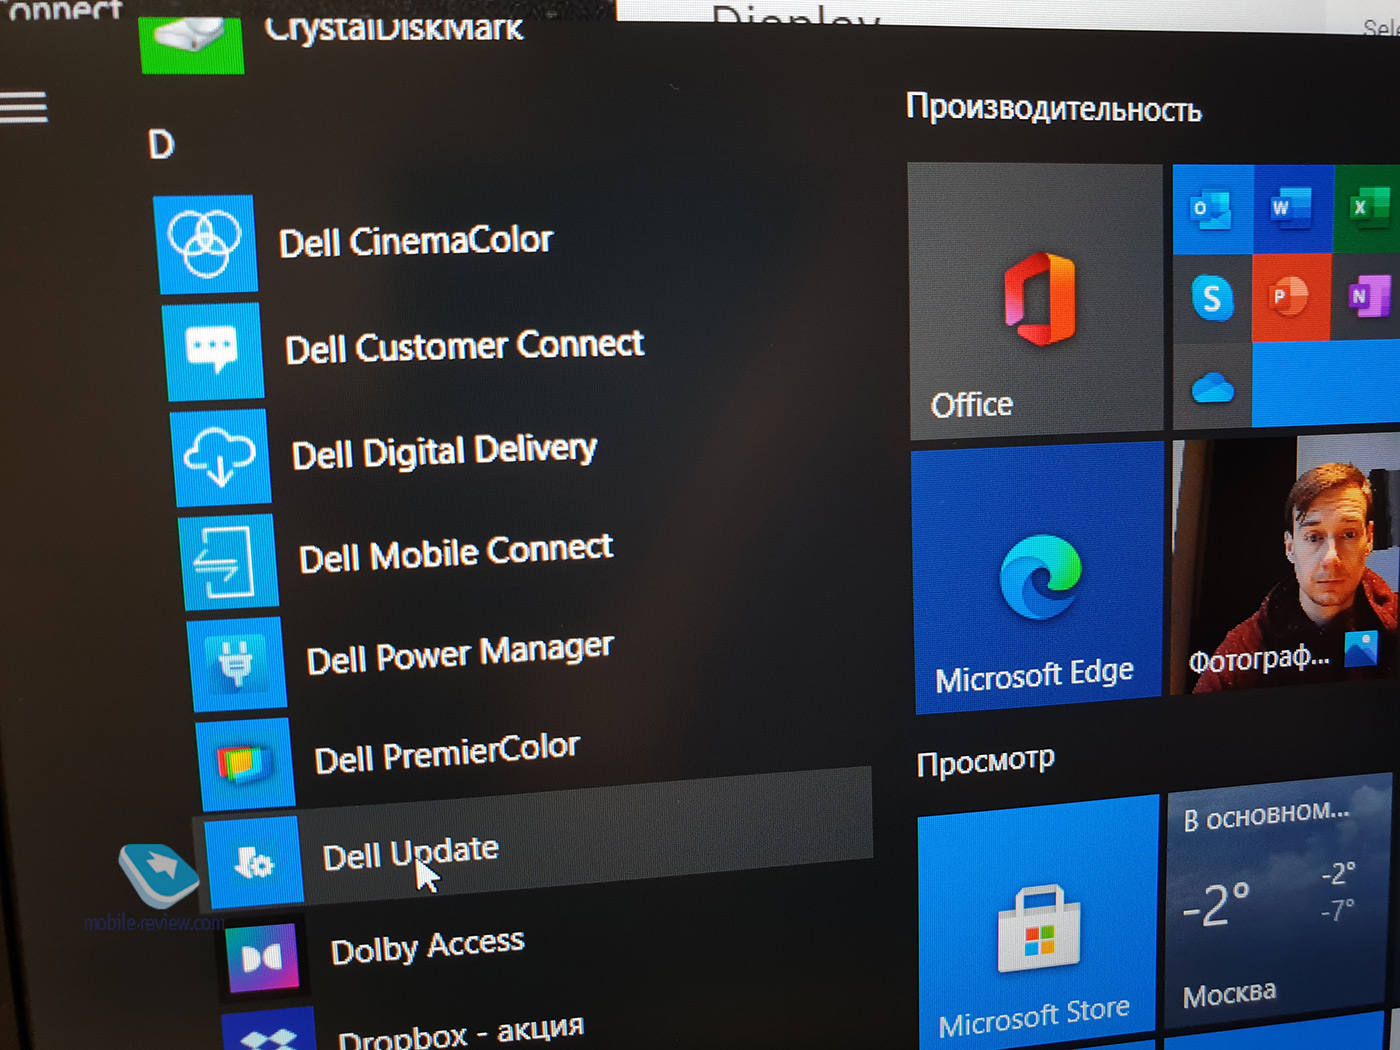Viewport: 1400px width, 1050px height.
Task: Launch OneNote from the Office tile group
Action: 1366,296
